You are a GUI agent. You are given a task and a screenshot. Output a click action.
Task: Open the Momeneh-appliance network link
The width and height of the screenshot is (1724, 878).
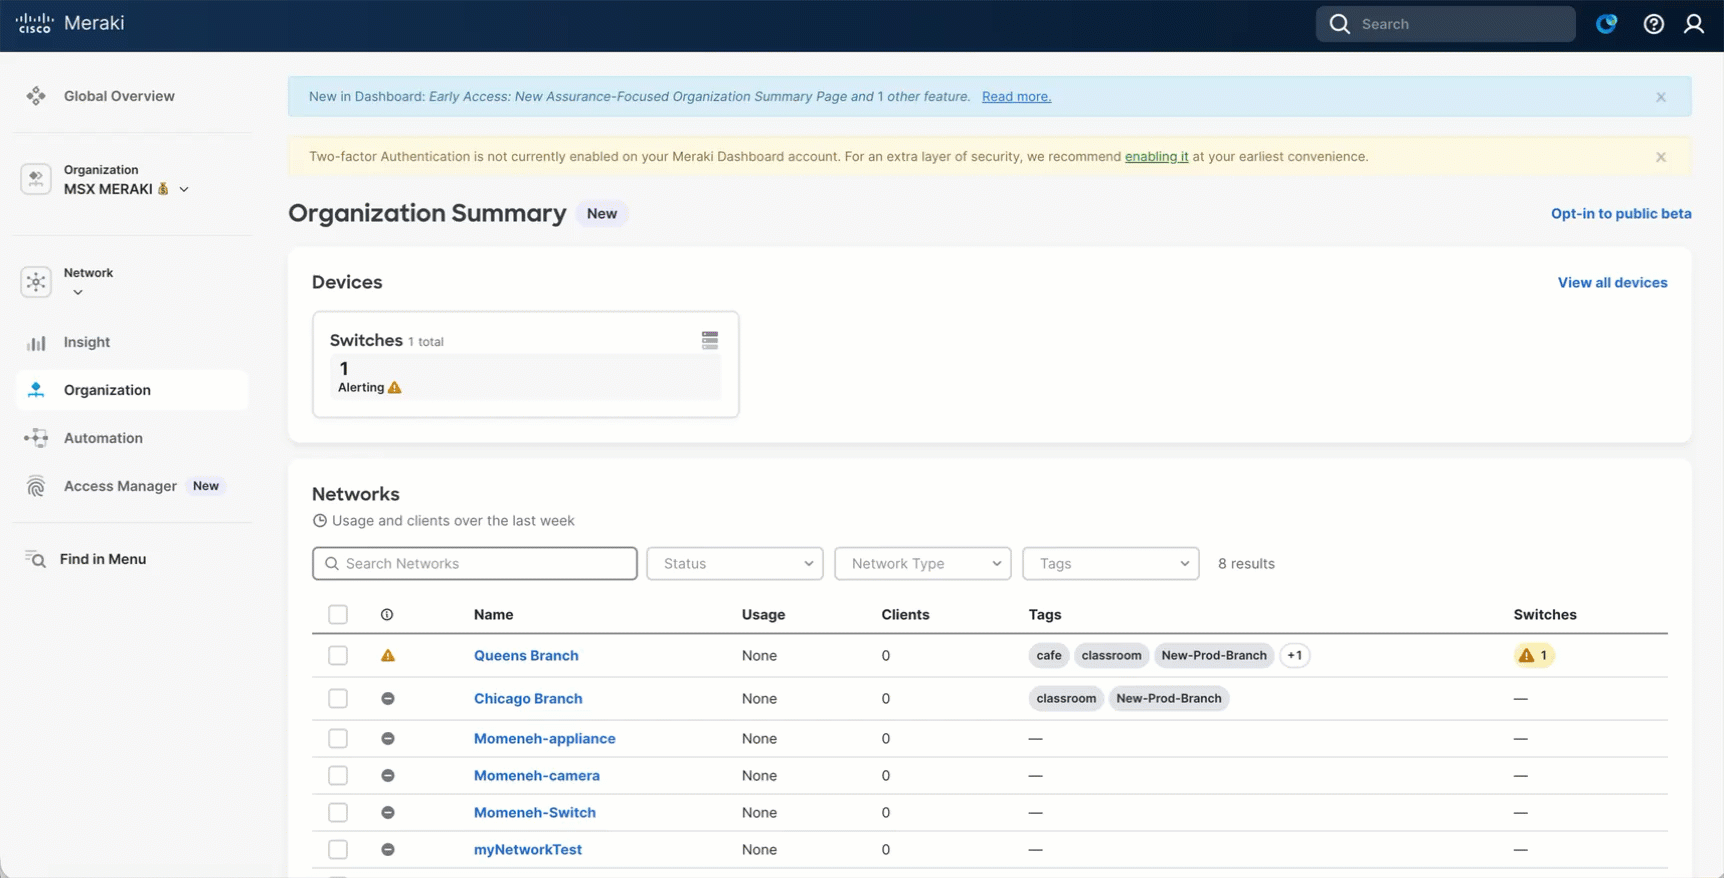pos(545,738)
